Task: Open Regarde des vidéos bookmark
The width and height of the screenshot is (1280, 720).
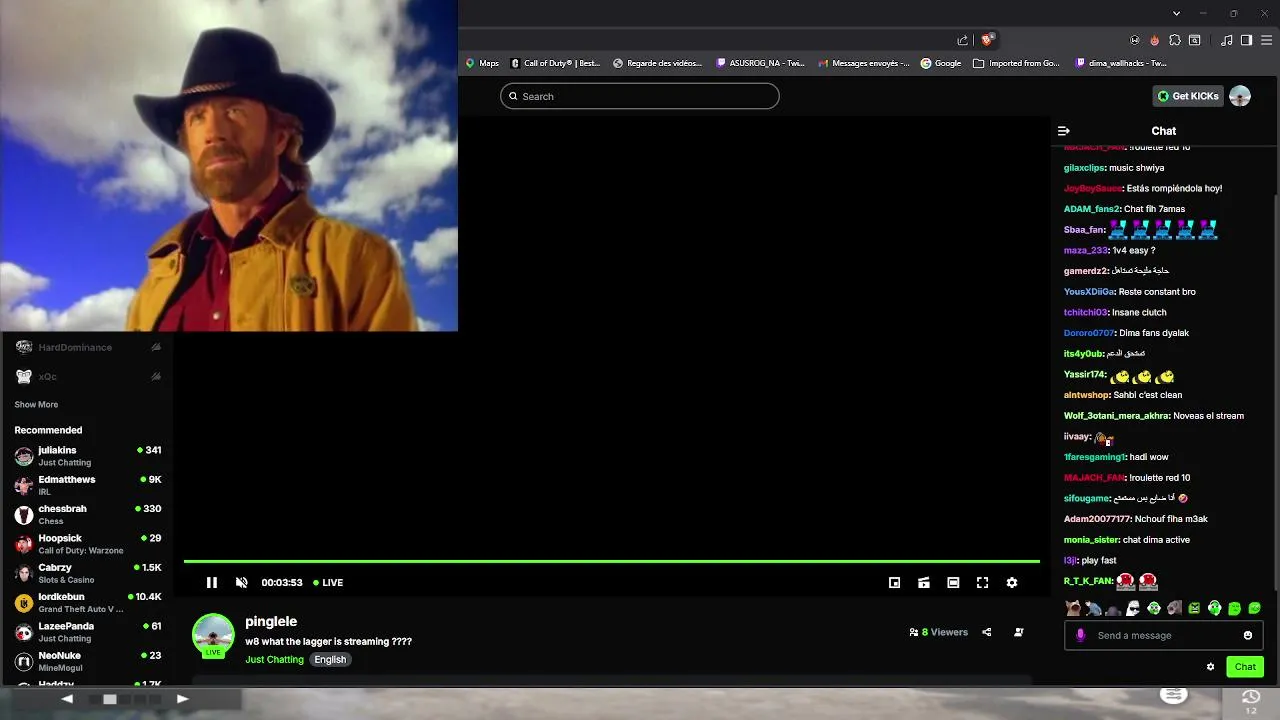Action: pos(658,63)
